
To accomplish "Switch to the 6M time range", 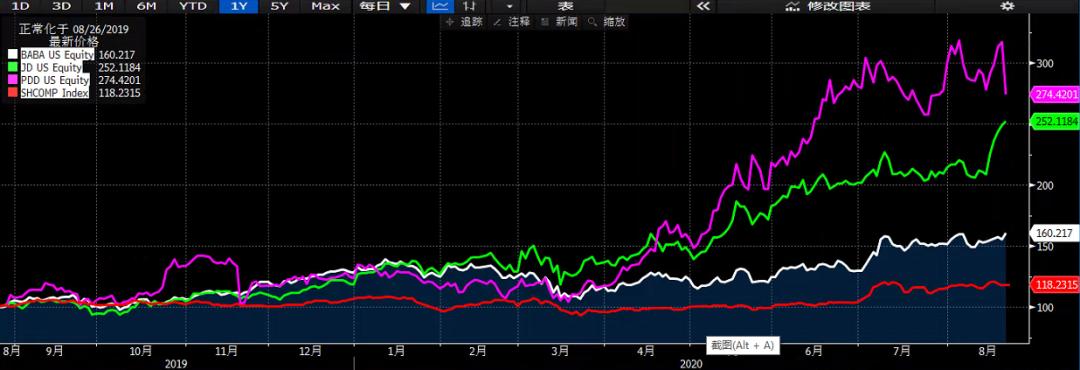I will coord(146,6).
